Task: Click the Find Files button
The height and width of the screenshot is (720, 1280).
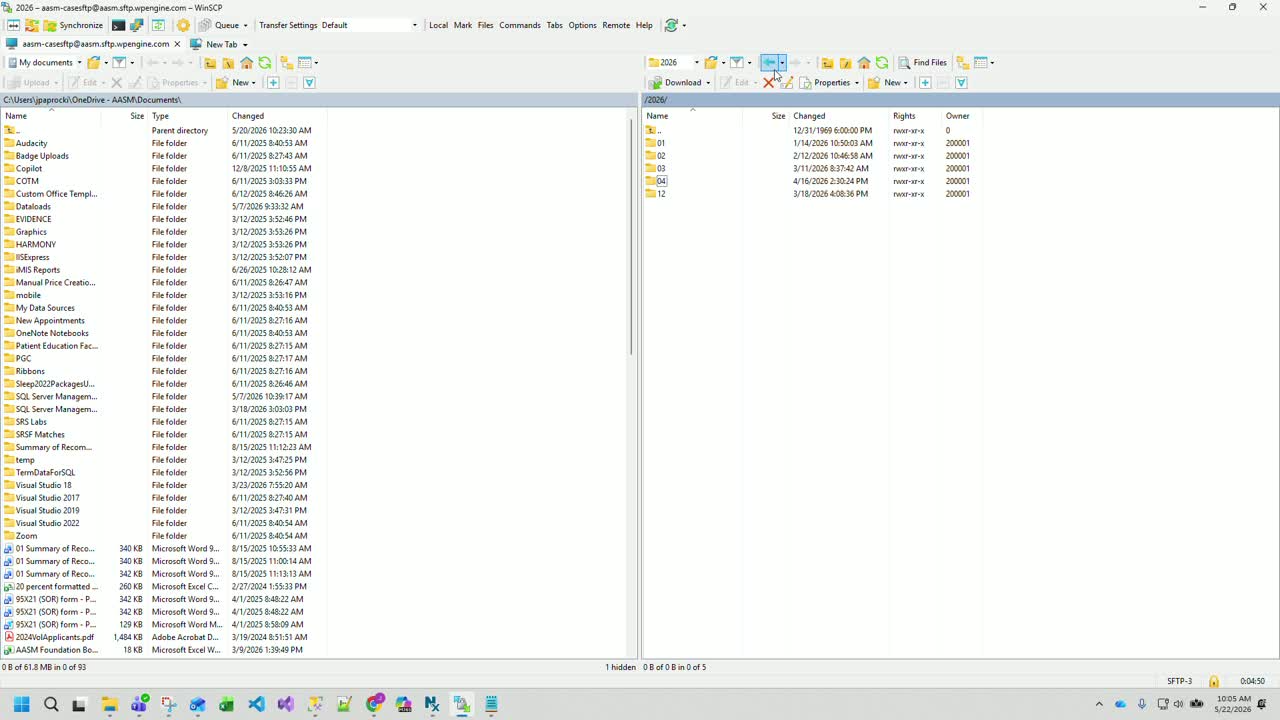Action: coord(922,63)
